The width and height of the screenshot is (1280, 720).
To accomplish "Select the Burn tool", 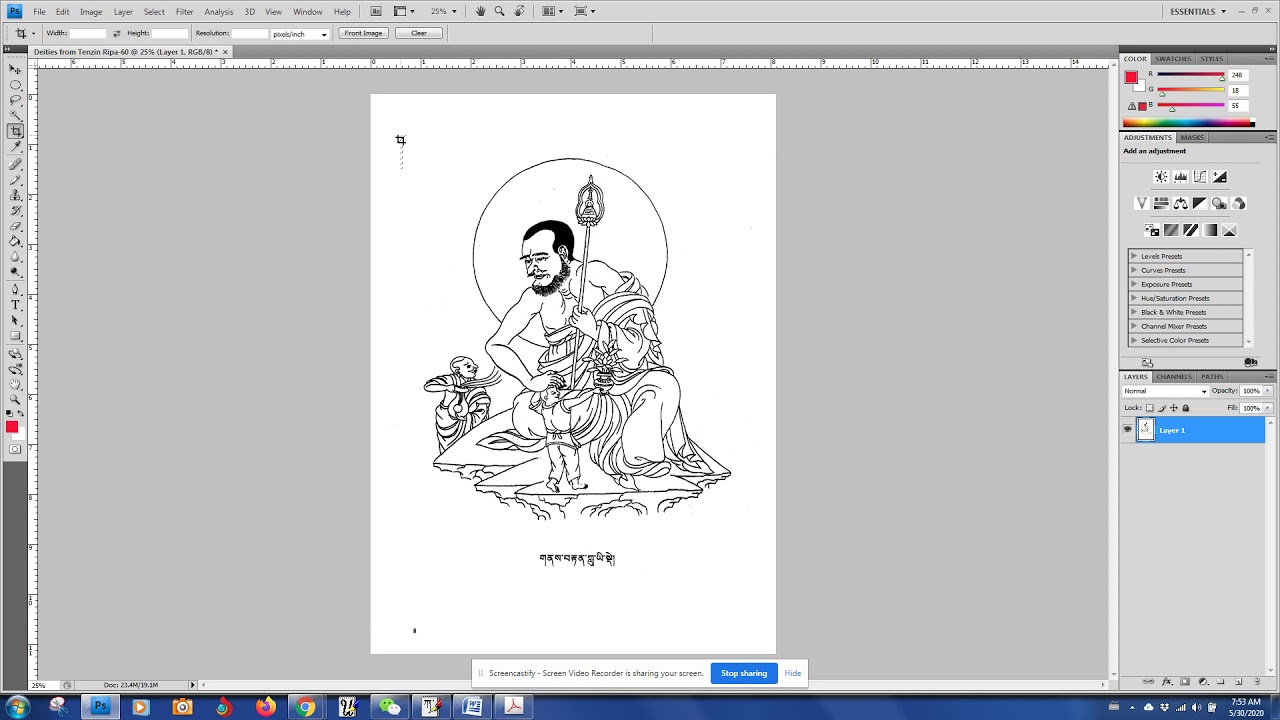I will [x=15, y=273].
